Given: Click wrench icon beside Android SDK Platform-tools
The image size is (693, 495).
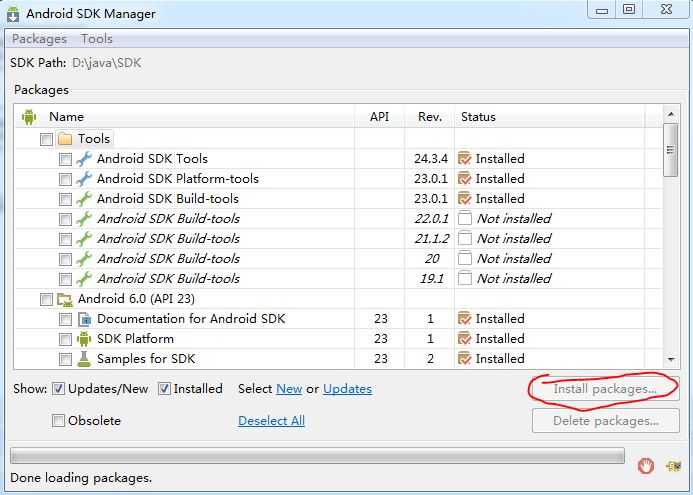Looking at the screenshot, I should 84,179.
